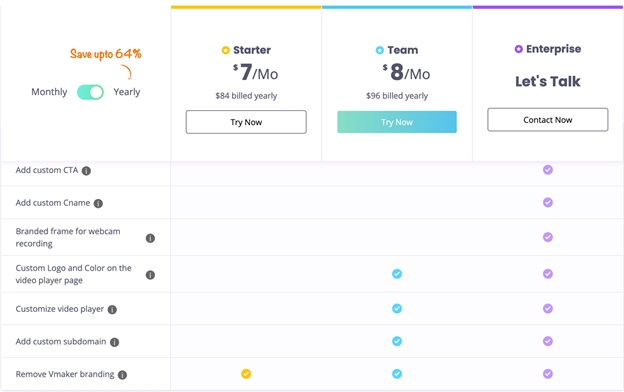Screen dimensions: 624x392
Task: Click yellow checkmark in Starter Remove Vmaker branding
Action: (x=246, y=374)
